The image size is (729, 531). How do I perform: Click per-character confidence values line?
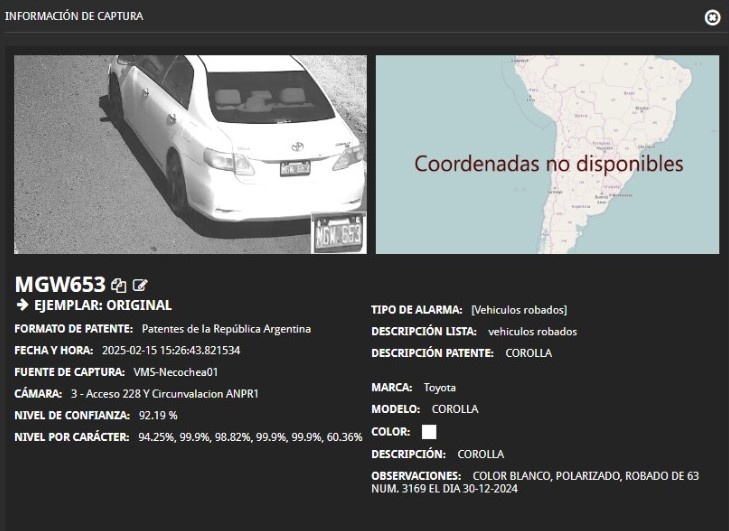click(250, 438)
